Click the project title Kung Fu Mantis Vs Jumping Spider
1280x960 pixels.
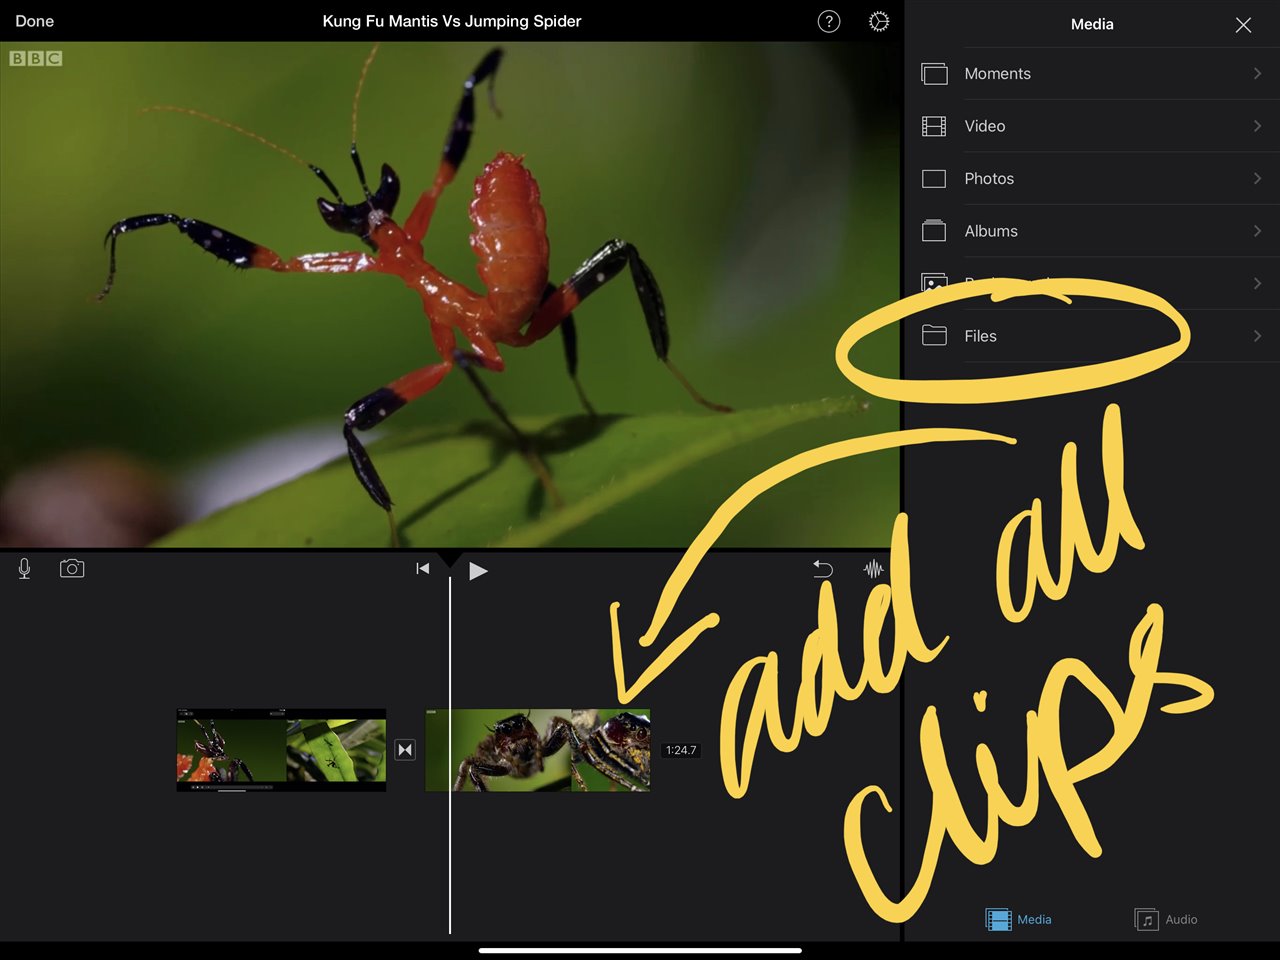click(x=452, y=21)
